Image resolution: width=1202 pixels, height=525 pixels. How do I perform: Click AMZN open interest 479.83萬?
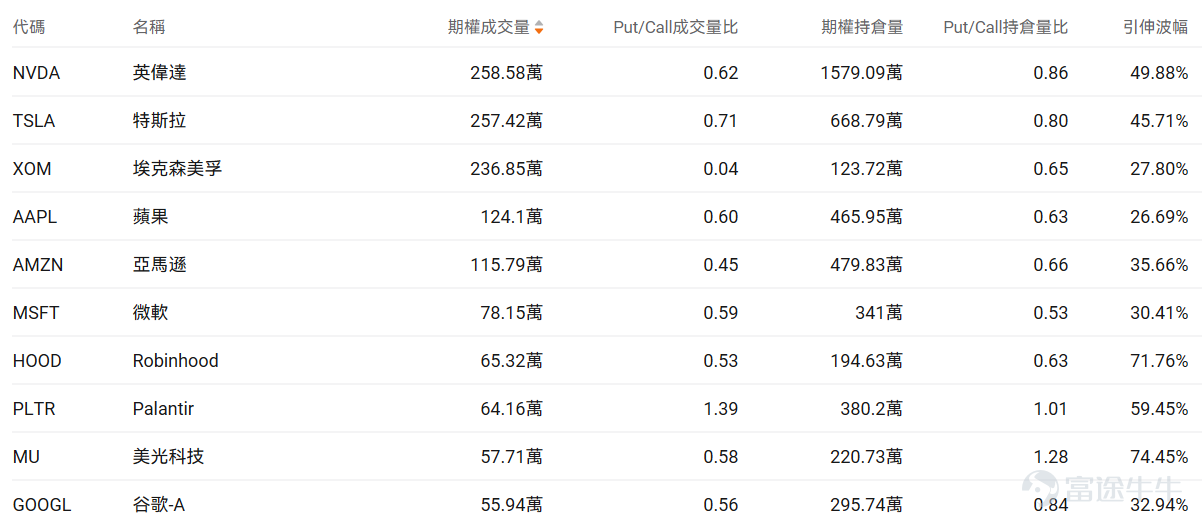[x=867, y=265]
